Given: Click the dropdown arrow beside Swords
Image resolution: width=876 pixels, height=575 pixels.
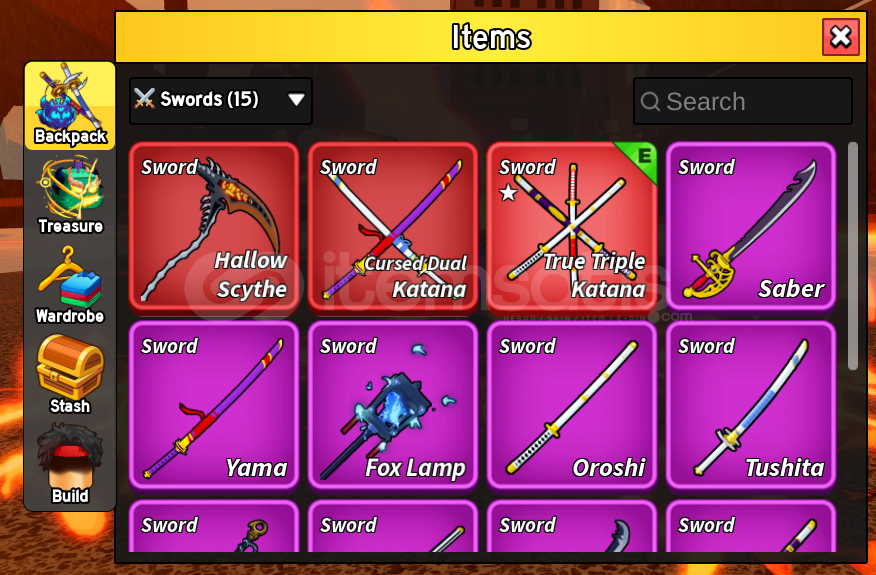Looking at the screenshot, I should [x=296, y=100].
